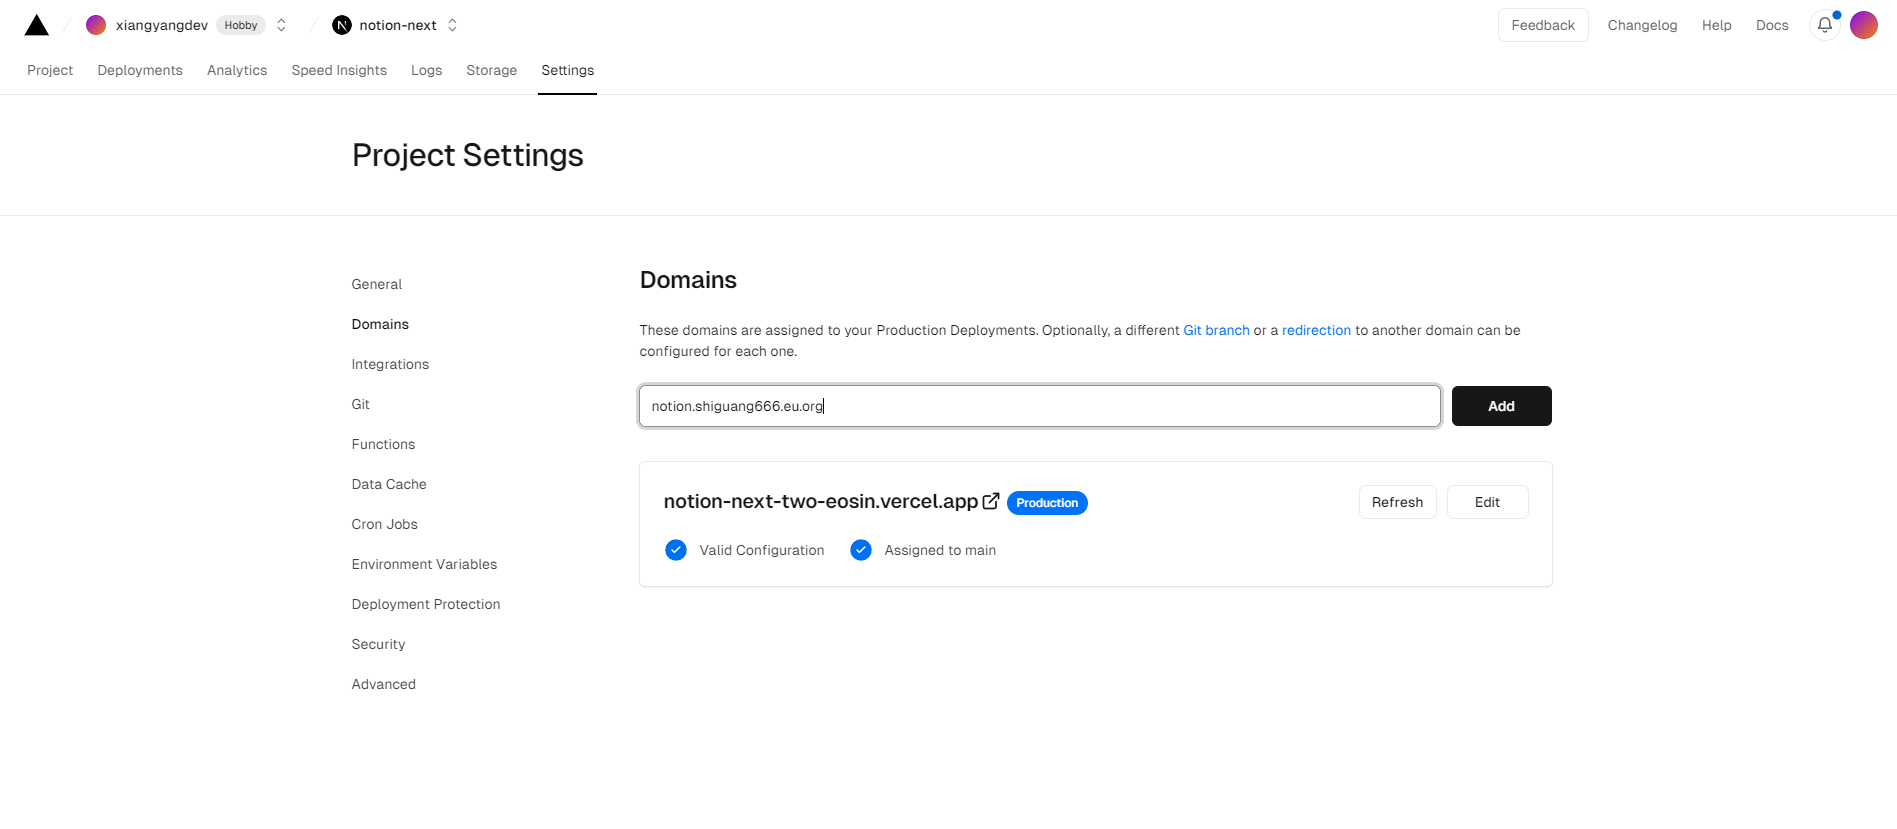Click the xiangyangdev team avatar
This screenshot has height=829, width=1897.
click(96, 25)
